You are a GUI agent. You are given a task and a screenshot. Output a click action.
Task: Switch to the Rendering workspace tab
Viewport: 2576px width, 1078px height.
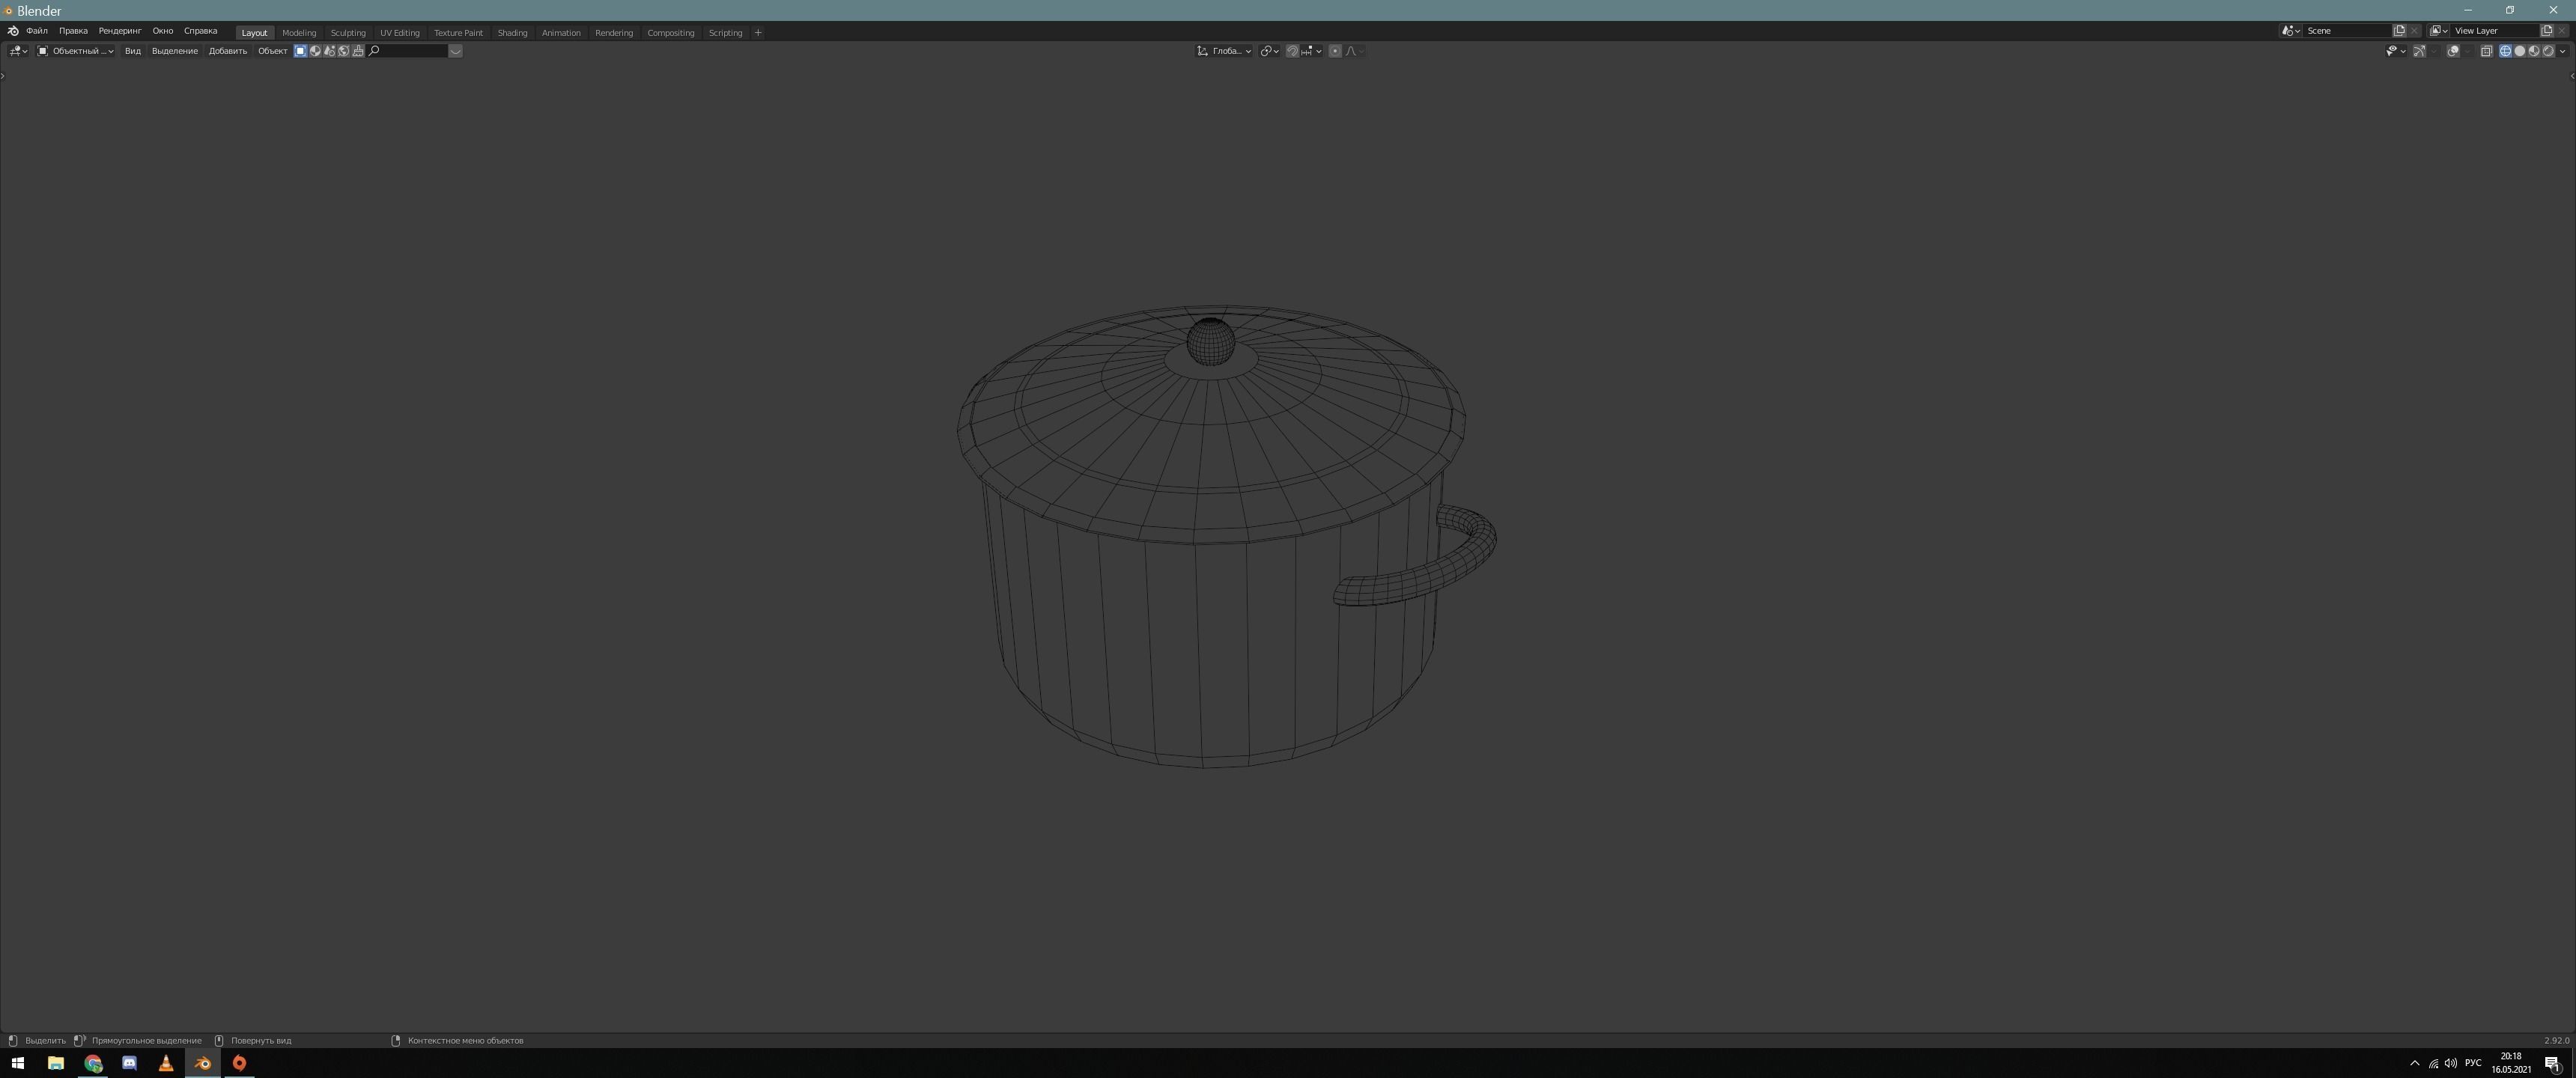tap(614, 33)
